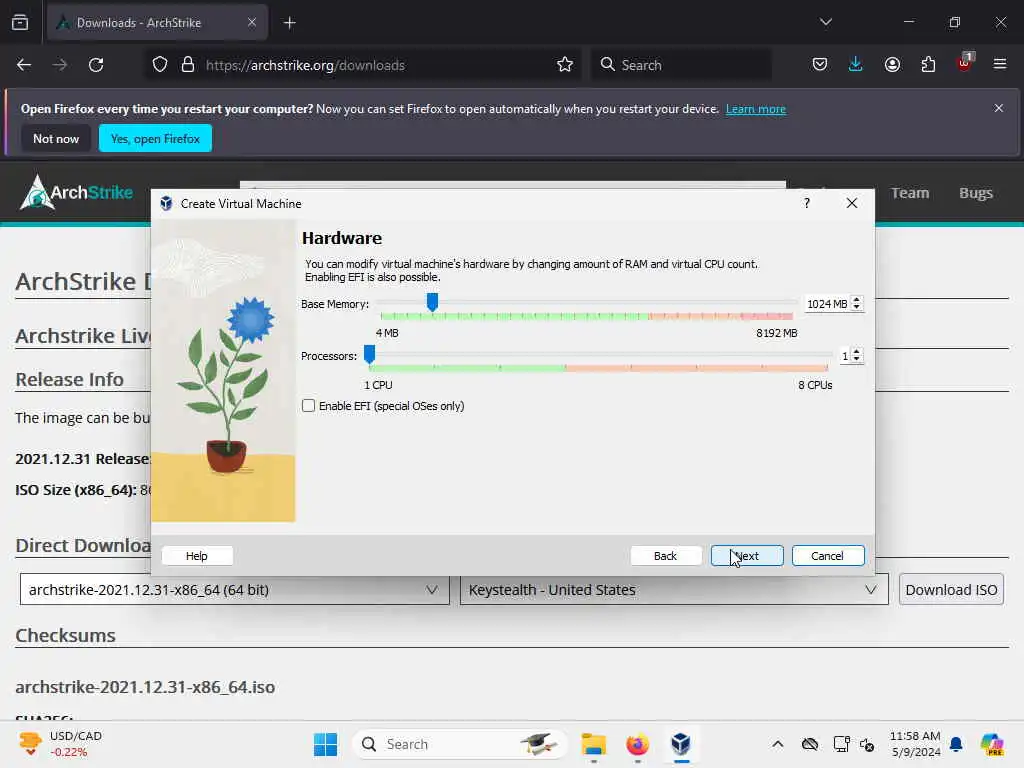Show hidden system tray icons
This screenshot has width=1024, height=768.
pyautogui.click(x=777, y=744)
